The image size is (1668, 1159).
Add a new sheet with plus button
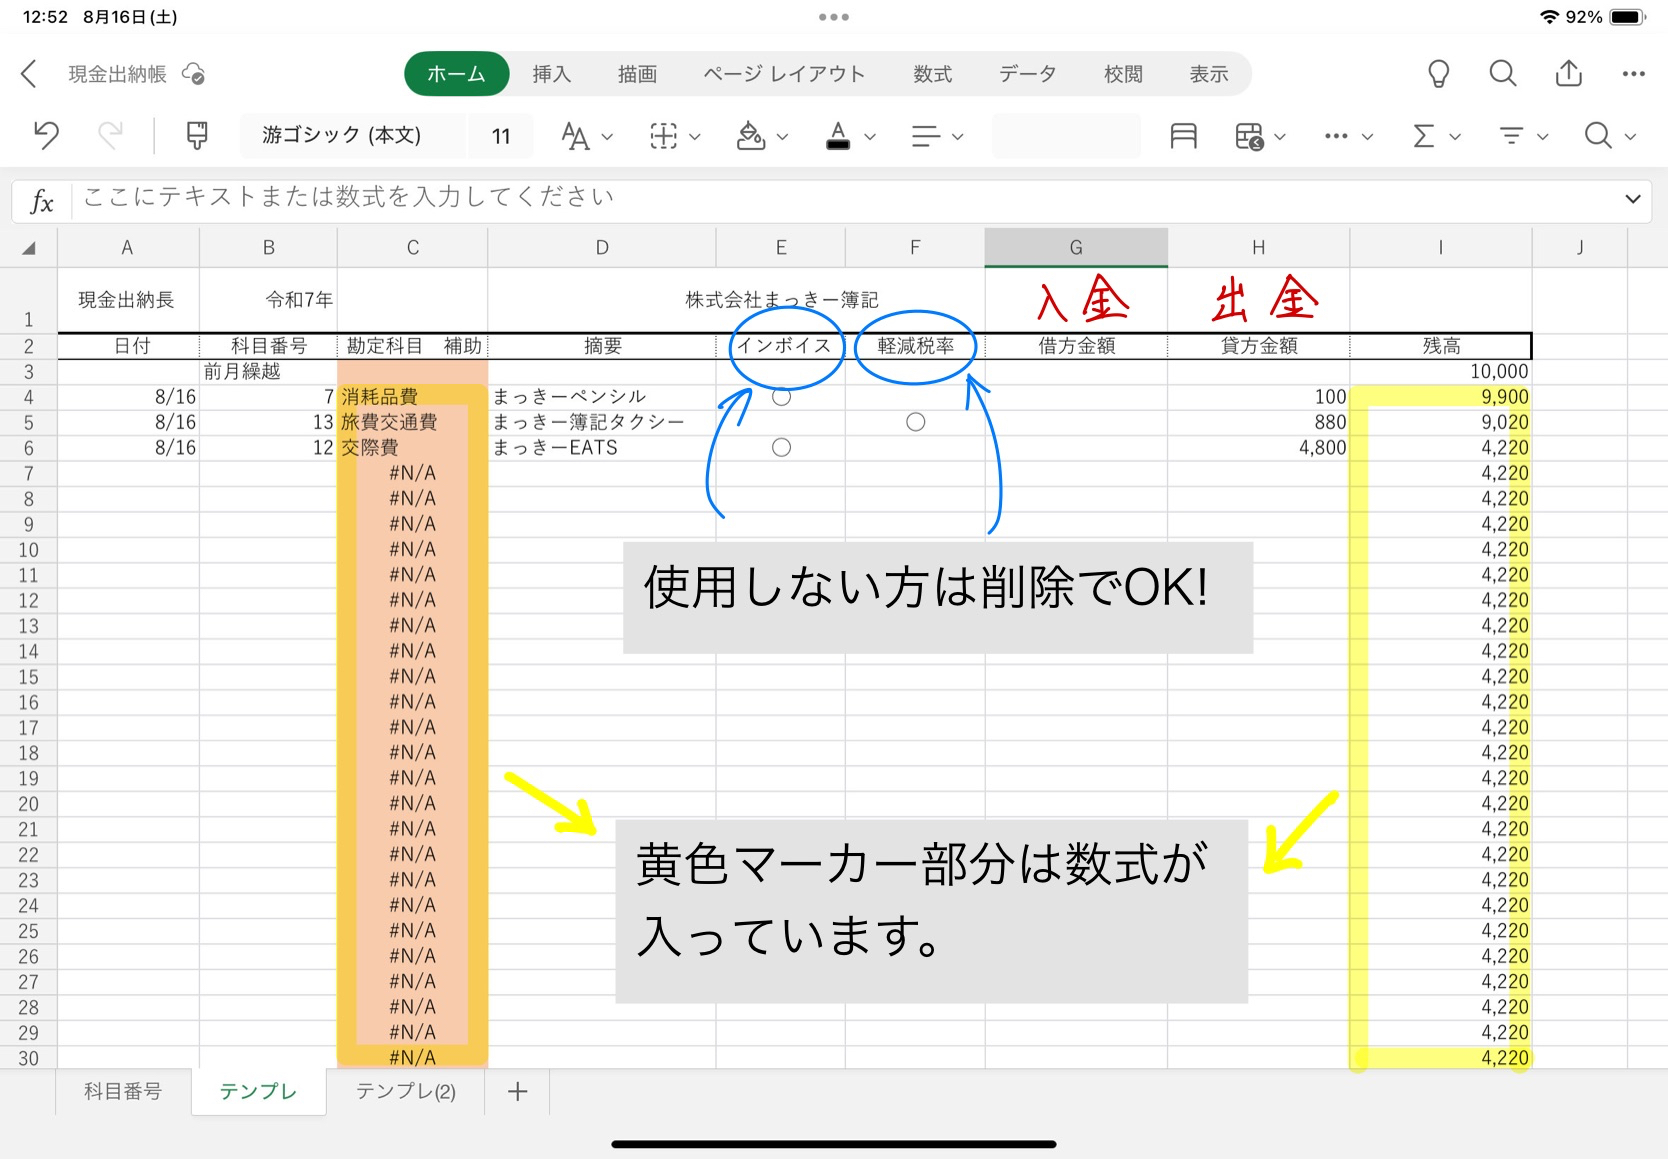click(x=517, y=1092)
